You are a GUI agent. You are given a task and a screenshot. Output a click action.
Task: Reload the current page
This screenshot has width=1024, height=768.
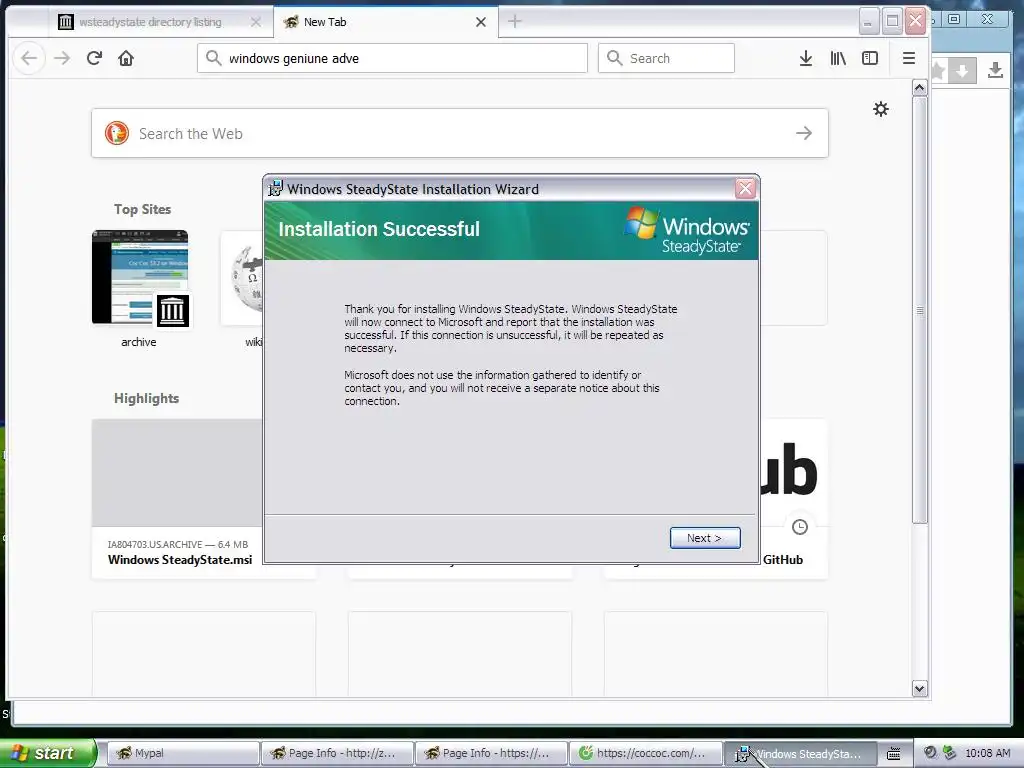pos(94,58)
